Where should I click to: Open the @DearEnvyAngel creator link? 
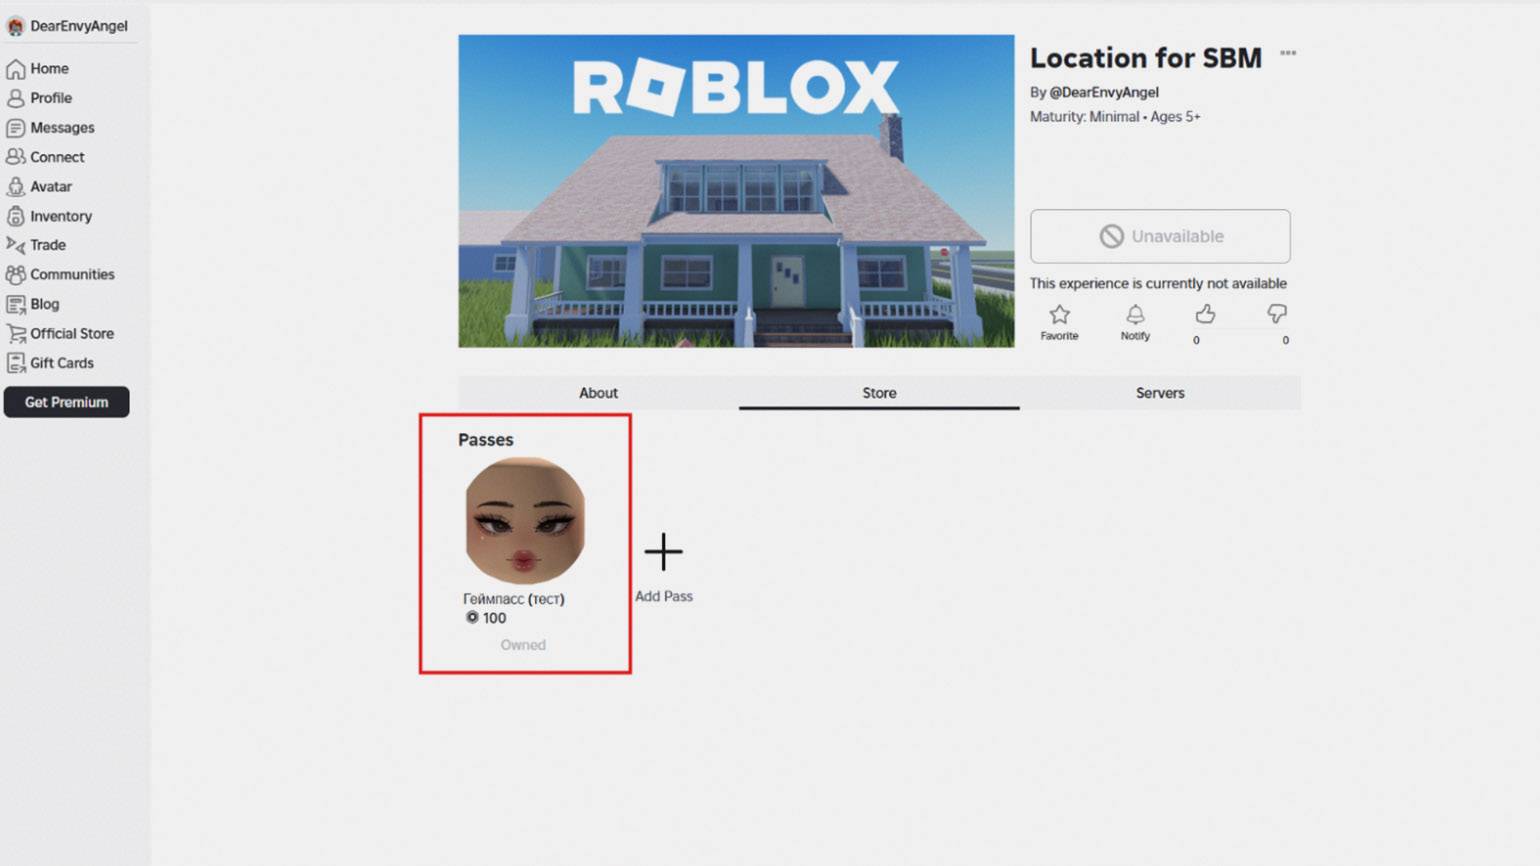coord(1103,92)
